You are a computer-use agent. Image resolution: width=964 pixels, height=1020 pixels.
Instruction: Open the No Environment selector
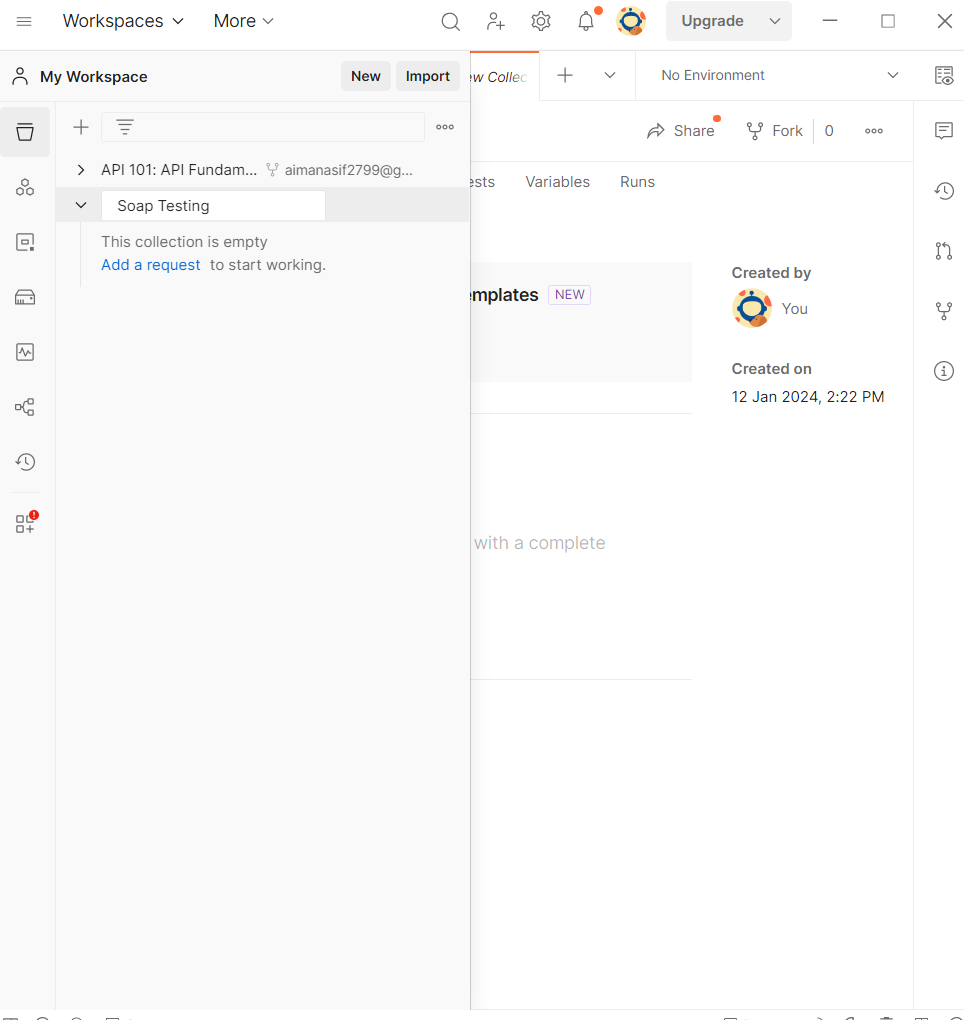coord(779,75)
